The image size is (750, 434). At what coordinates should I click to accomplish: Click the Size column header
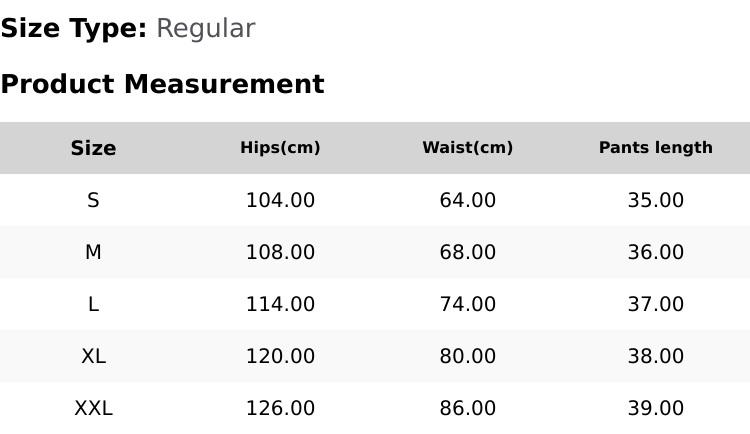93,148
